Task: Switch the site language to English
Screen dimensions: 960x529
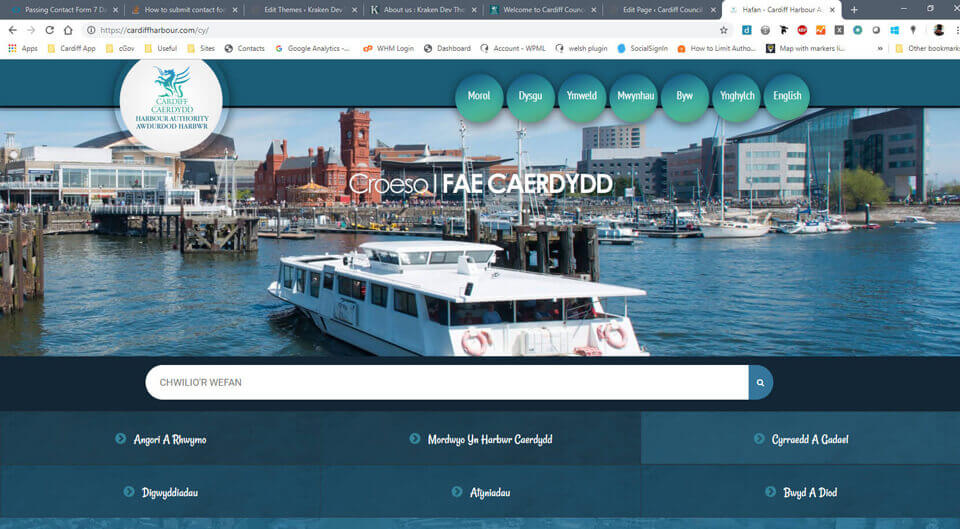Action: pyautogui.click(x=787, y=97)
